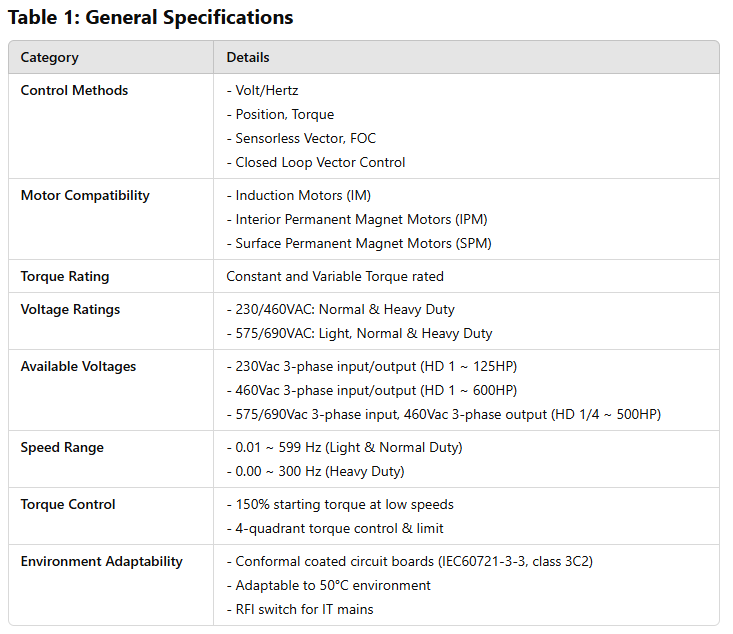733x634 pixels.
Task: Click the Motor Compatibility row label
Action: 85,195
